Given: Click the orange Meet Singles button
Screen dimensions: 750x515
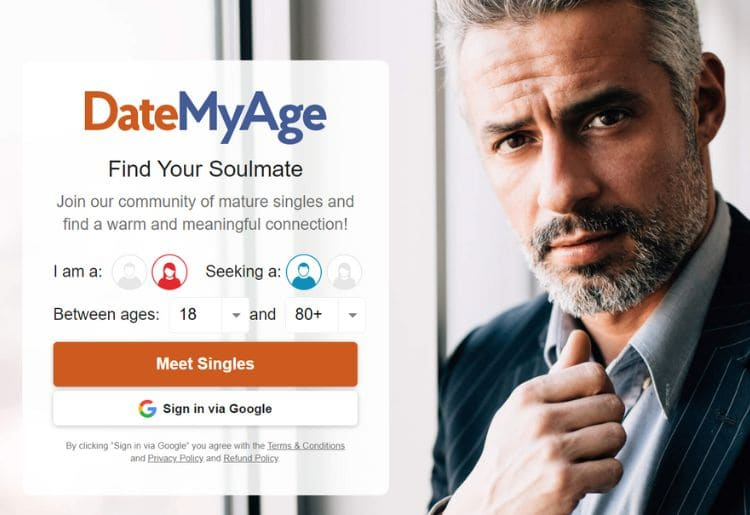Looking at the screenshot, I should (205, 364).
